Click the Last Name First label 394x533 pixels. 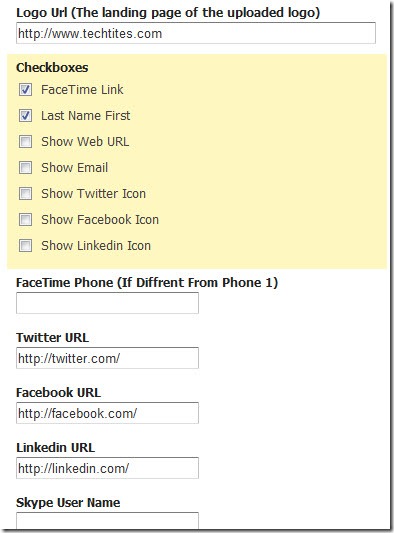(86, 116)
